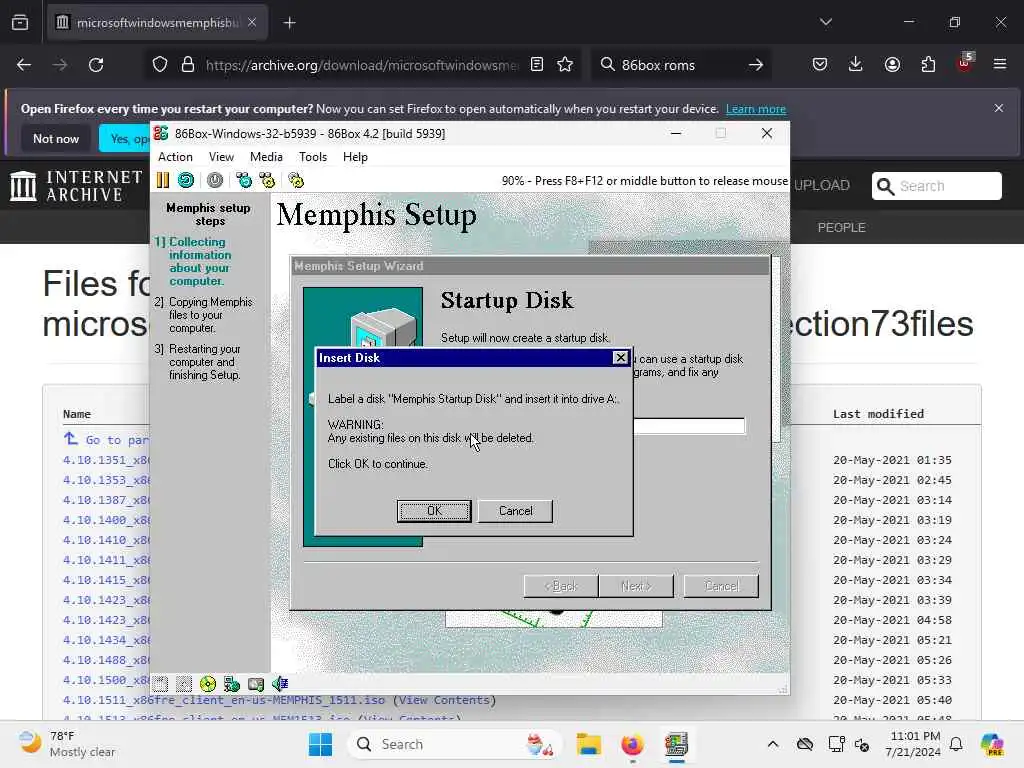Screen dimensions: 1024x768
Task: Click the sound speaker icon in 86Box status bar
Action: tap(280, 684)
